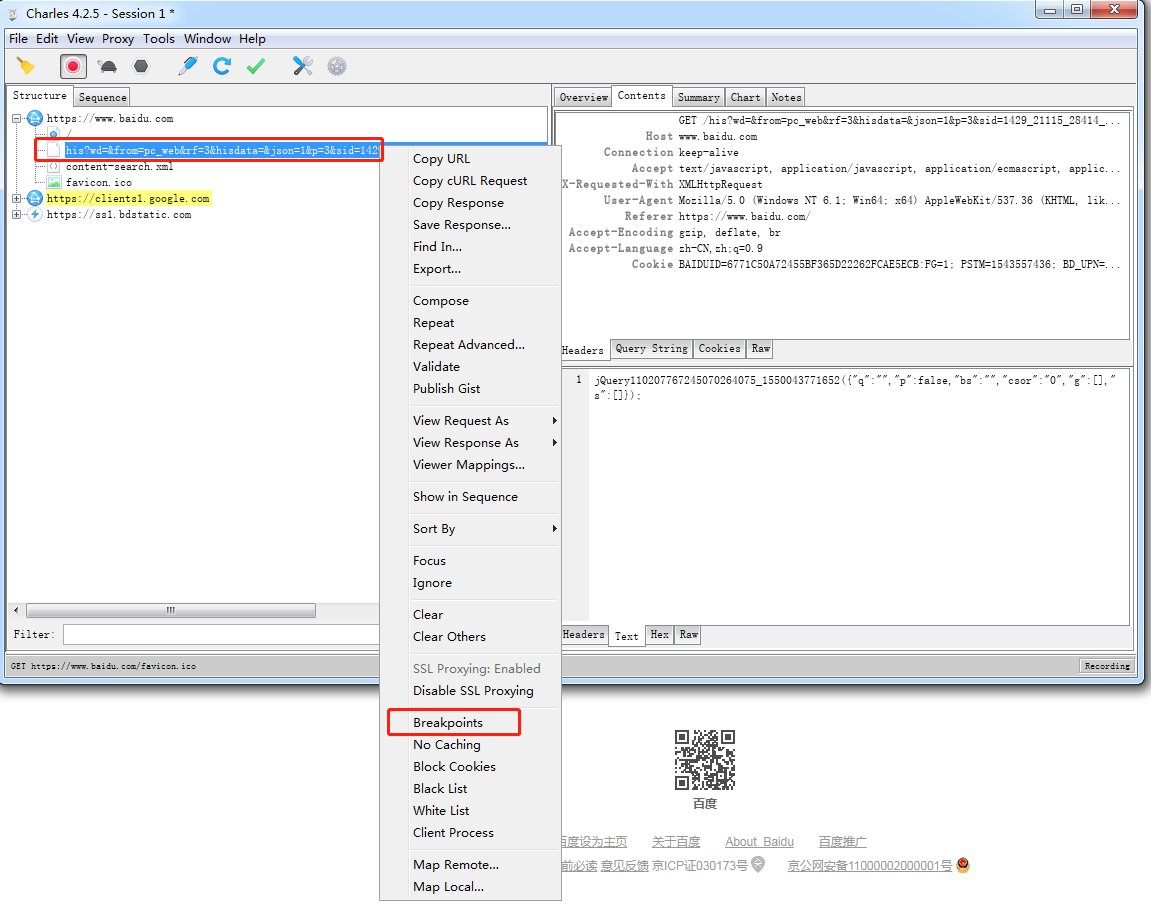Click the Compose pen toolbar icon
The width and height of the screenshot is (1151, 906).
pyautogui.click(x=187, y=66)
